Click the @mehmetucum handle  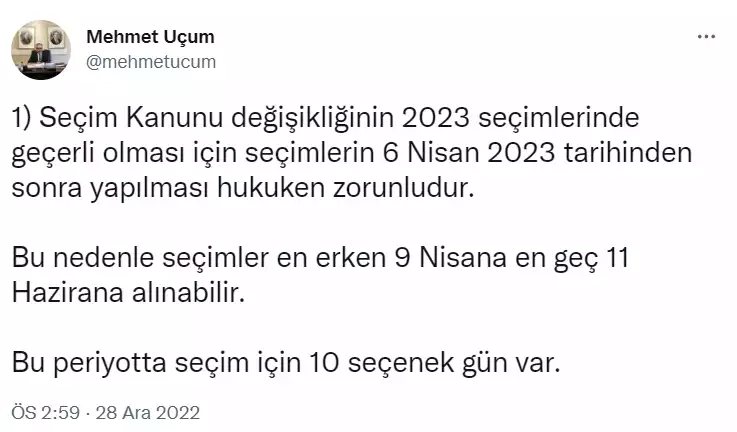coord(151,62)
